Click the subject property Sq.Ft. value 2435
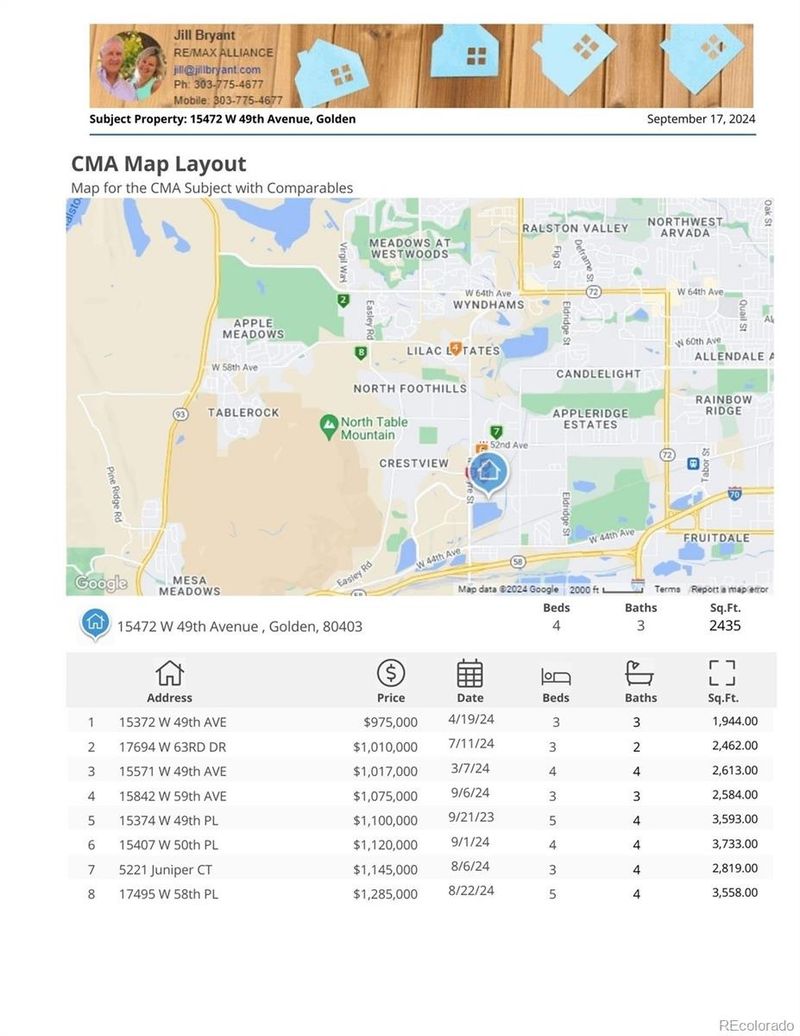 point(725,626)
